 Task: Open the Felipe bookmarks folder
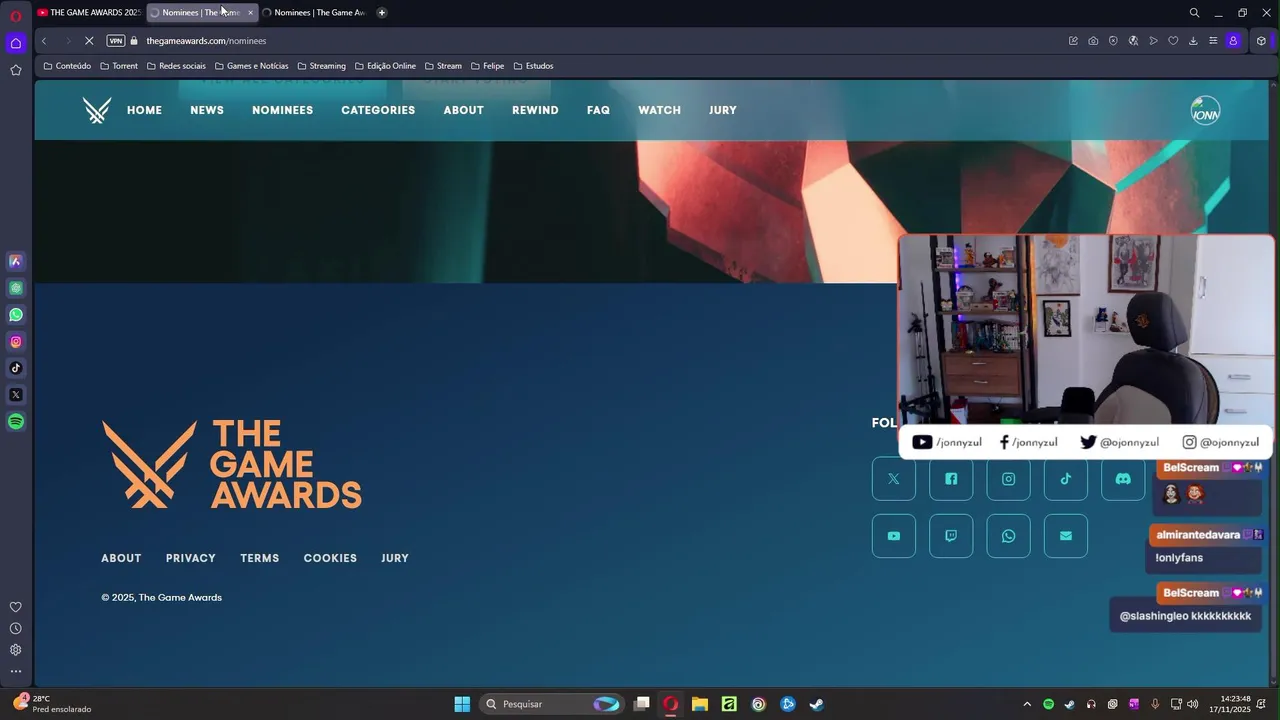(x=487, y=66)
